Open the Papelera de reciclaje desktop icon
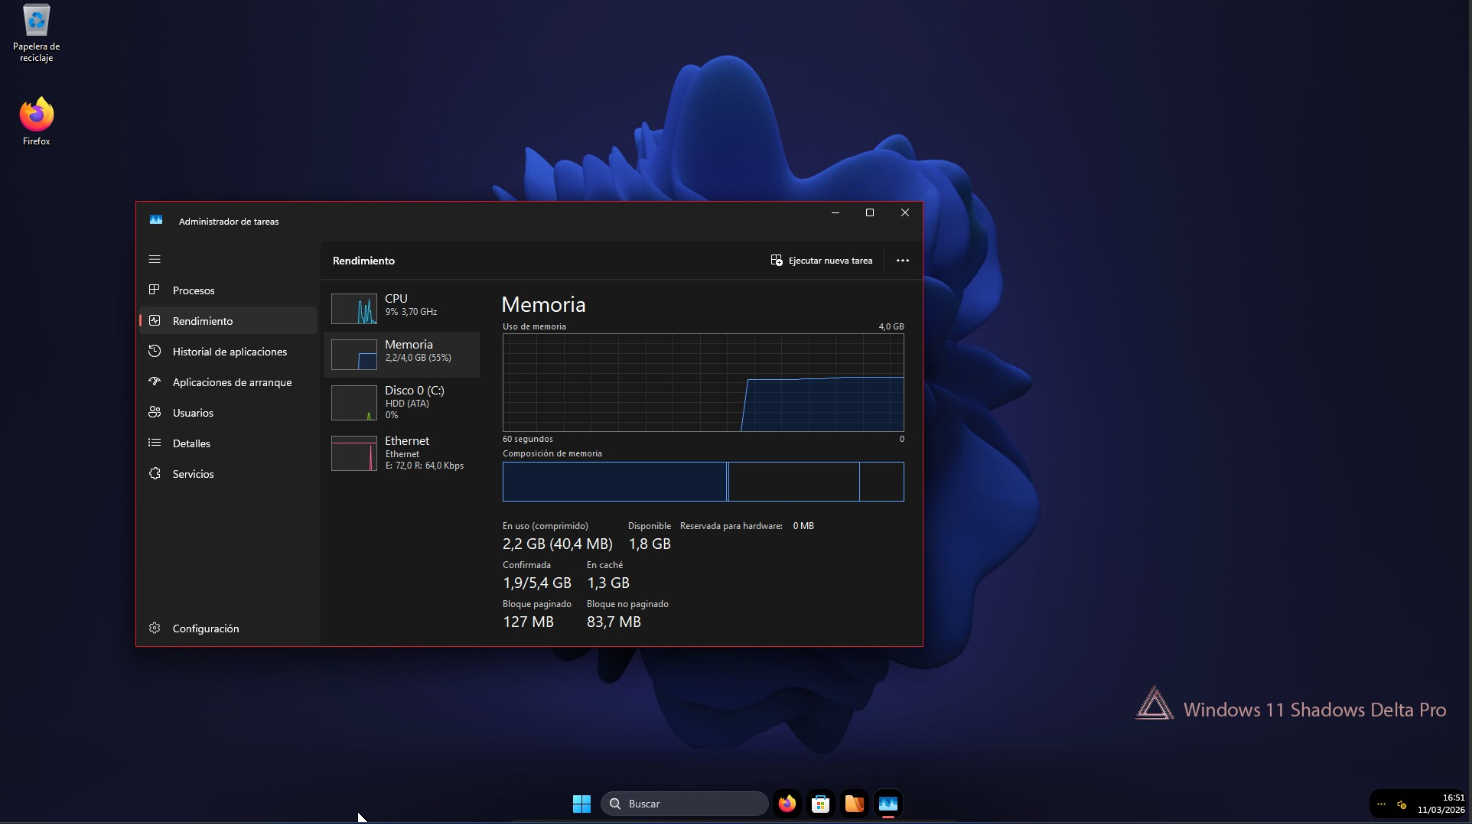The width and height of the screenshot is (1472, 824). tap(36, 33)
